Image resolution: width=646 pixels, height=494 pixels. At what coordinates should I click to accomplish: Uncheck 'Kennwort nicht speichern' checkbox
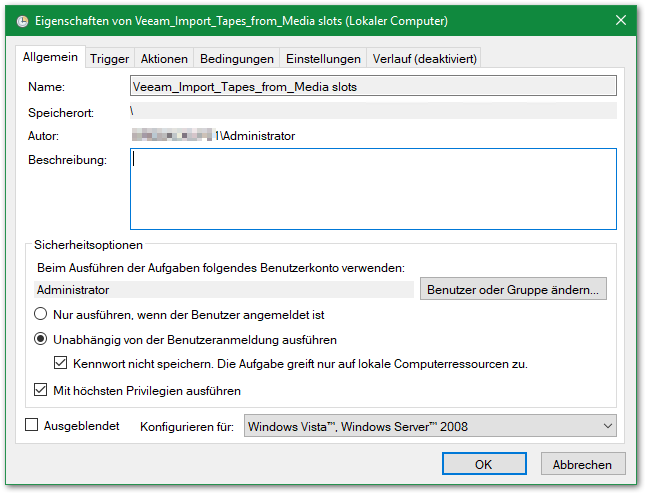(x=61, y=363)
